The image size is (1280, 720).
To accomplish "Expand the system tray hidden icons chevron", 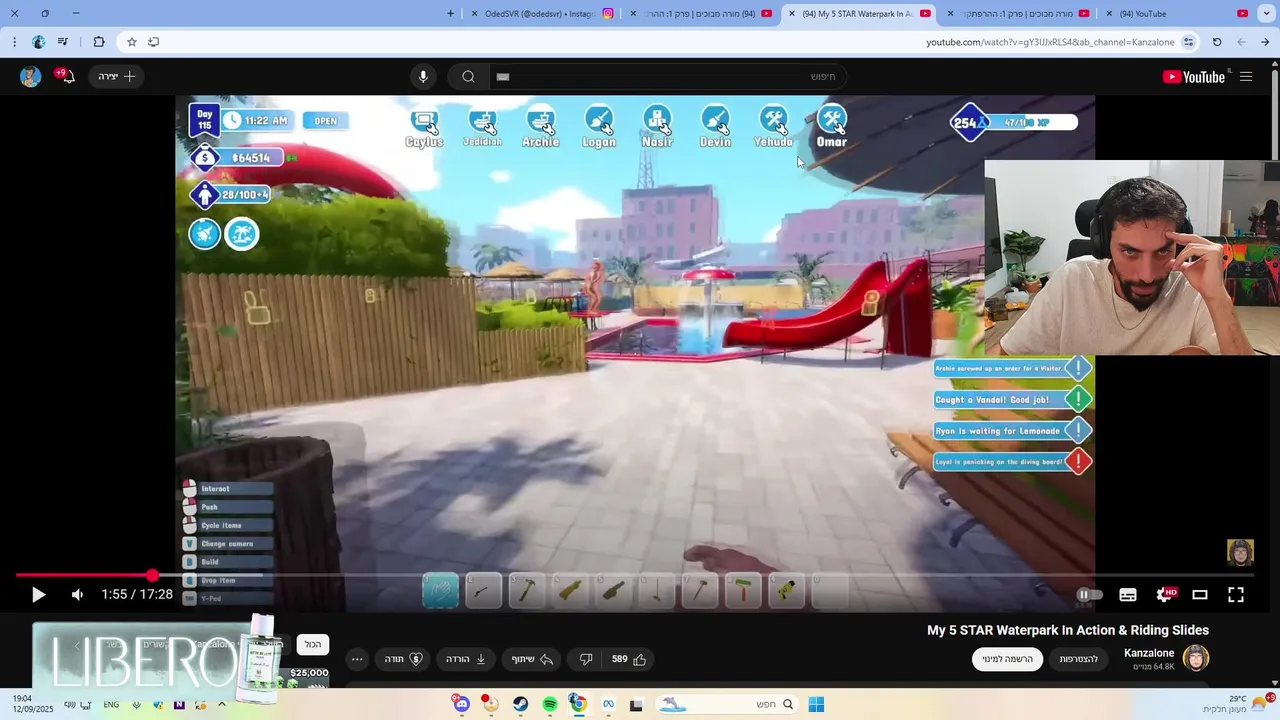I will pyautogui.click(x=222, y=704).
